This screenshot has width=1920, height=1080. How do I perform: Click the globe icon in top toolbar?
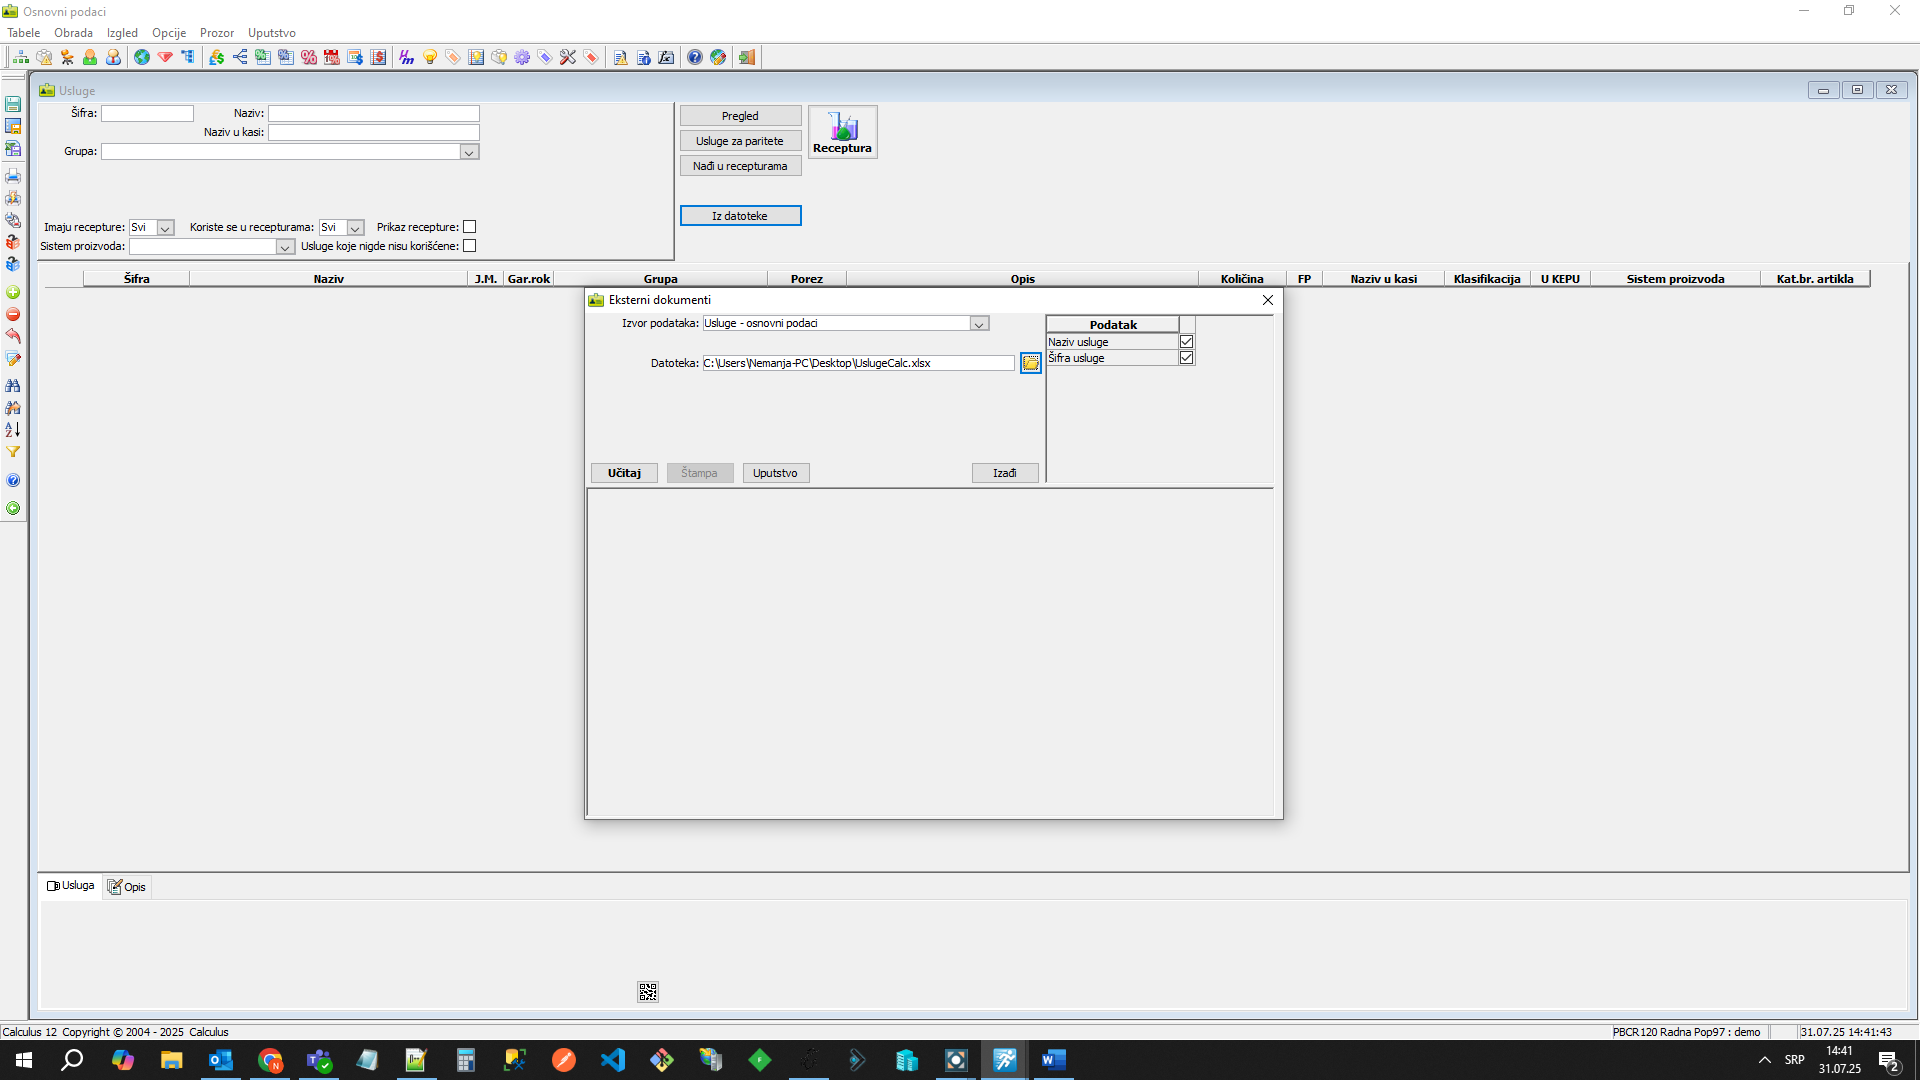[142, 57]
